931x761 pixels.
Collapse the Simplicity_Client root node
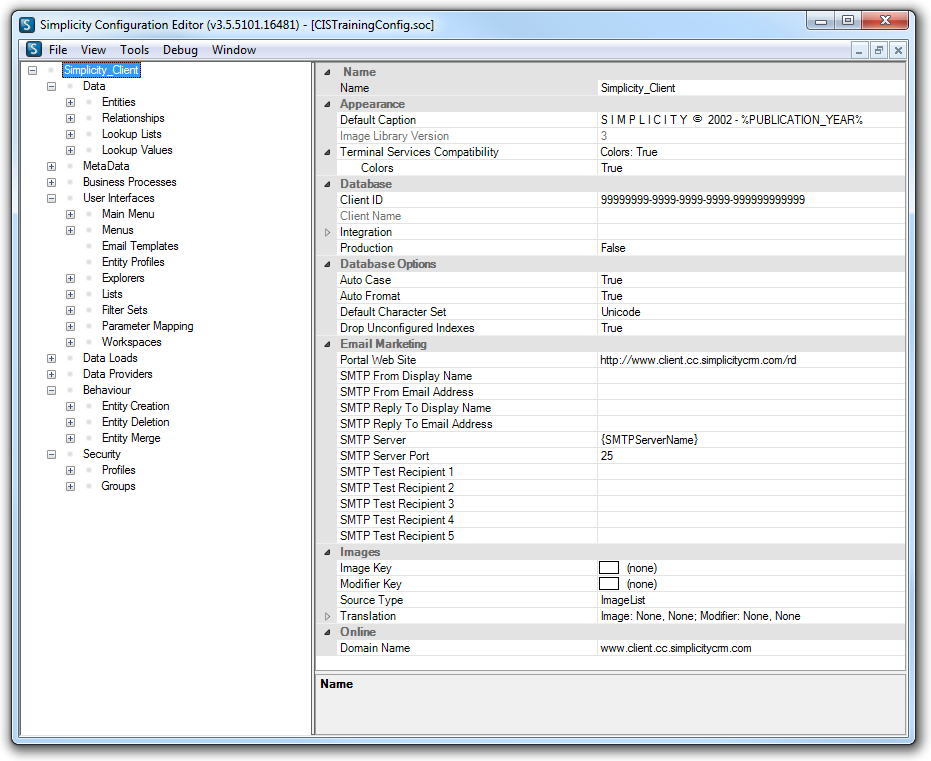click(x=33, y=70)
